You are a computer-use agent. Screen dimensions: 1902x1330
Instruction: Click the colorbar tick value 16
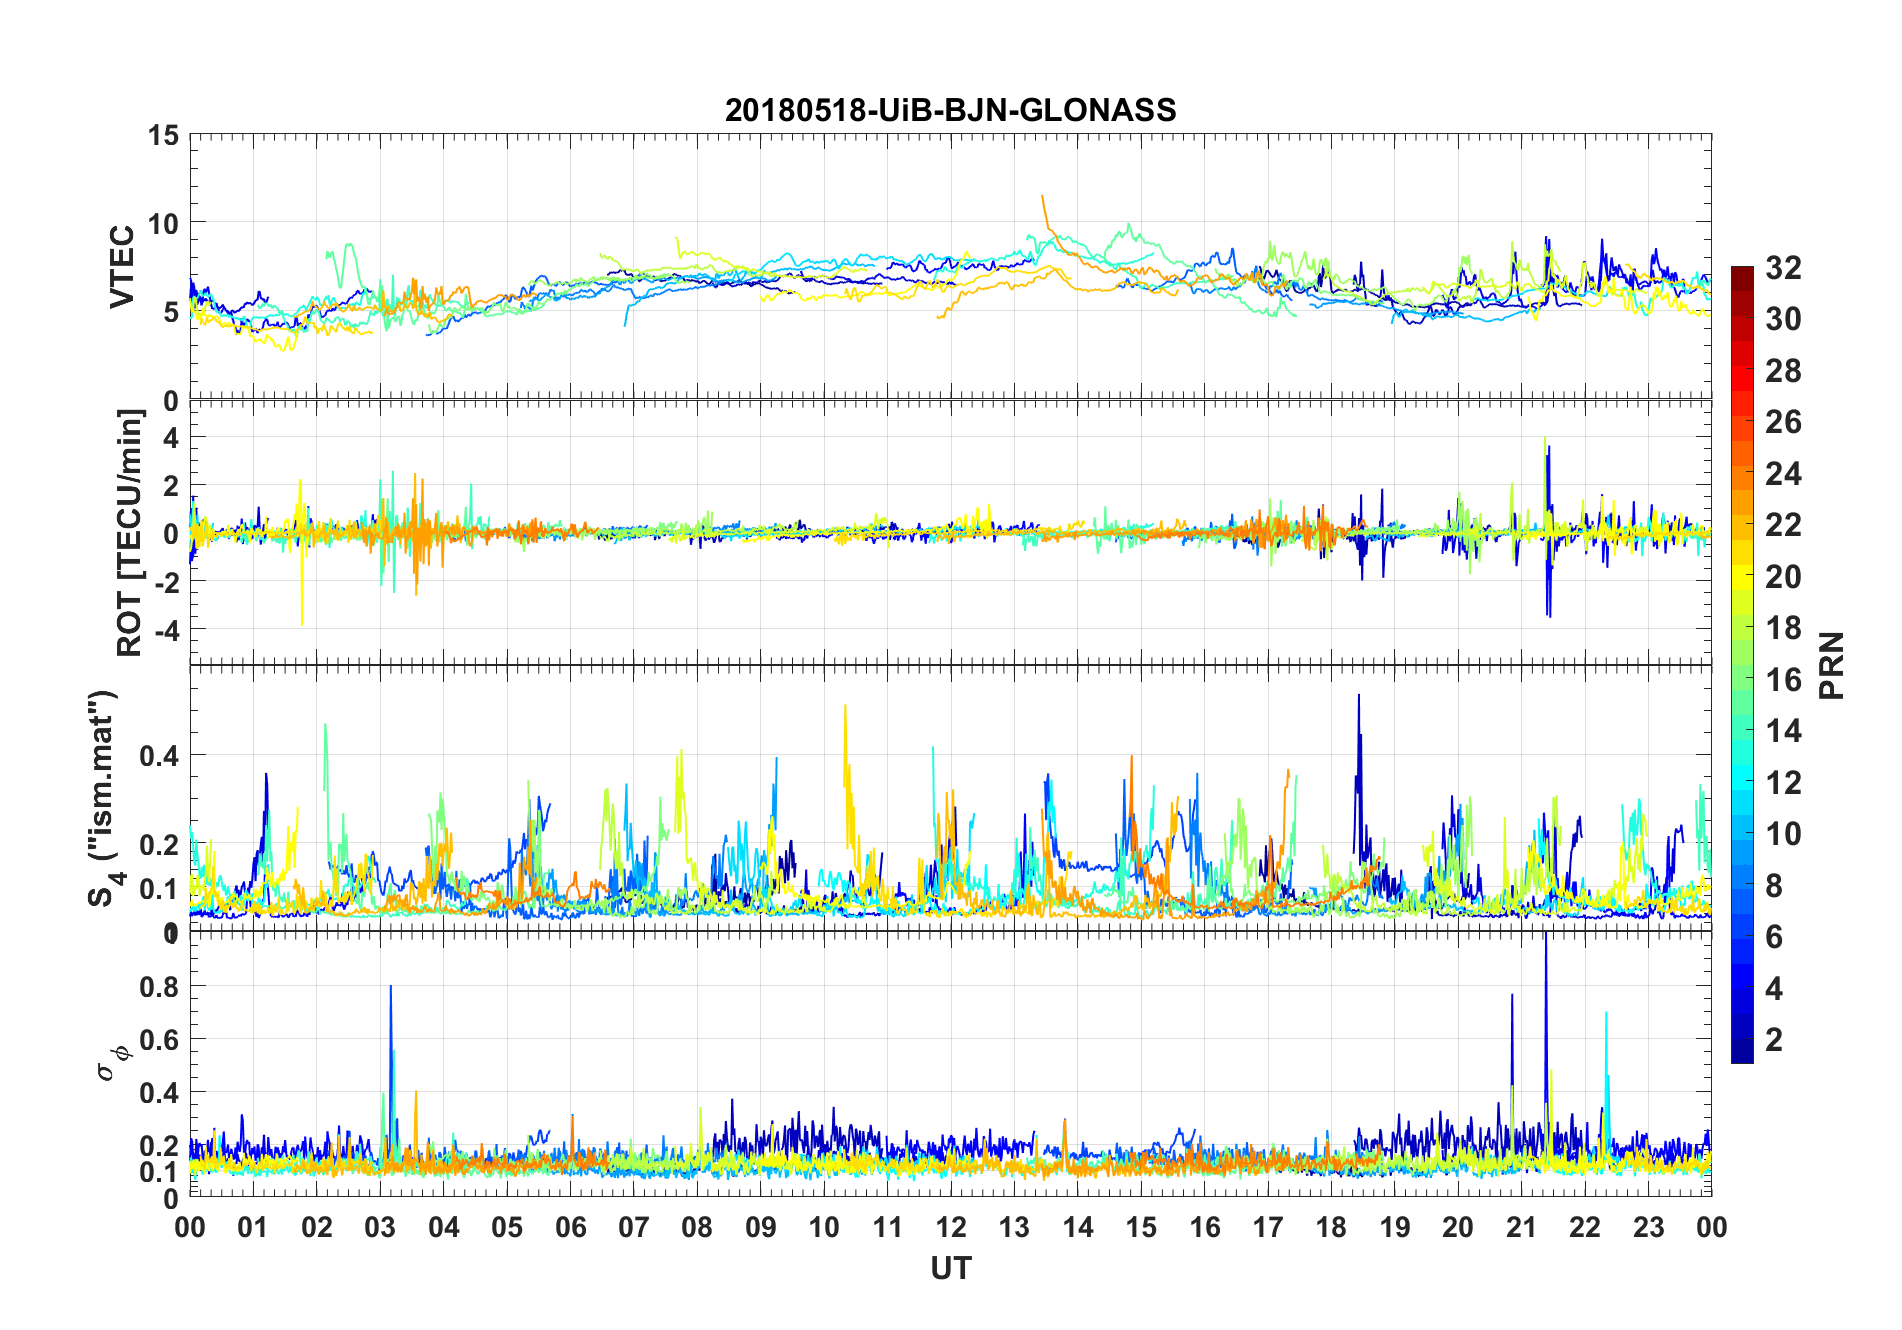(1783, 679)
